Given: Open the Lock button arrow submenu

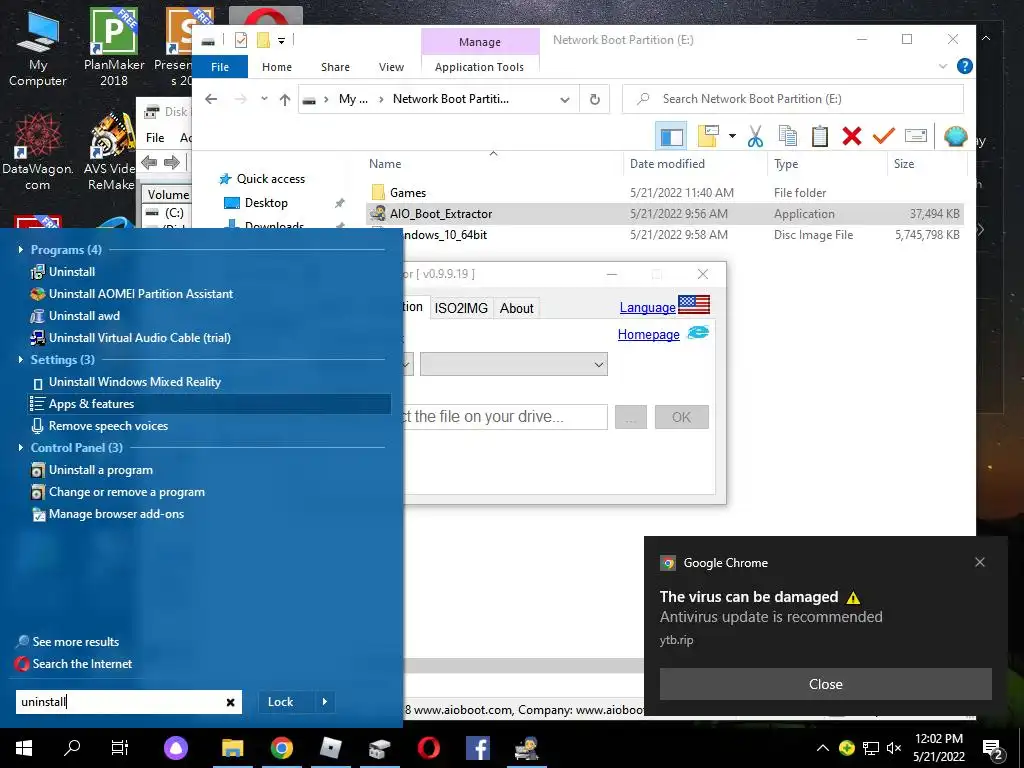Looking at the screenshot, I should point(325,702).
